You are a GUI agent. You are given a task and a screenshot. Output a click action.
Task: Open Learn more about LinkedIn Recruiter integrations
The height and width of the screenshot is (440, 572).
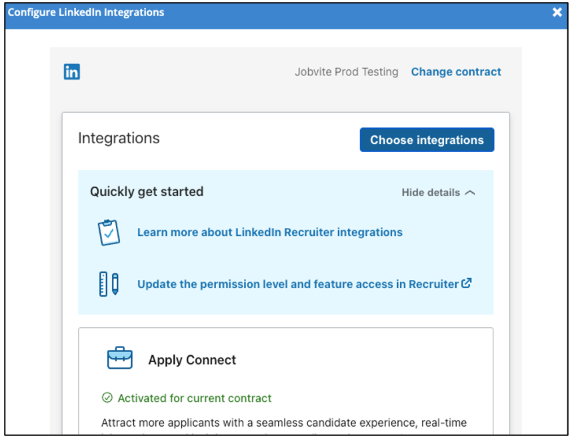(x=270, y=232)
